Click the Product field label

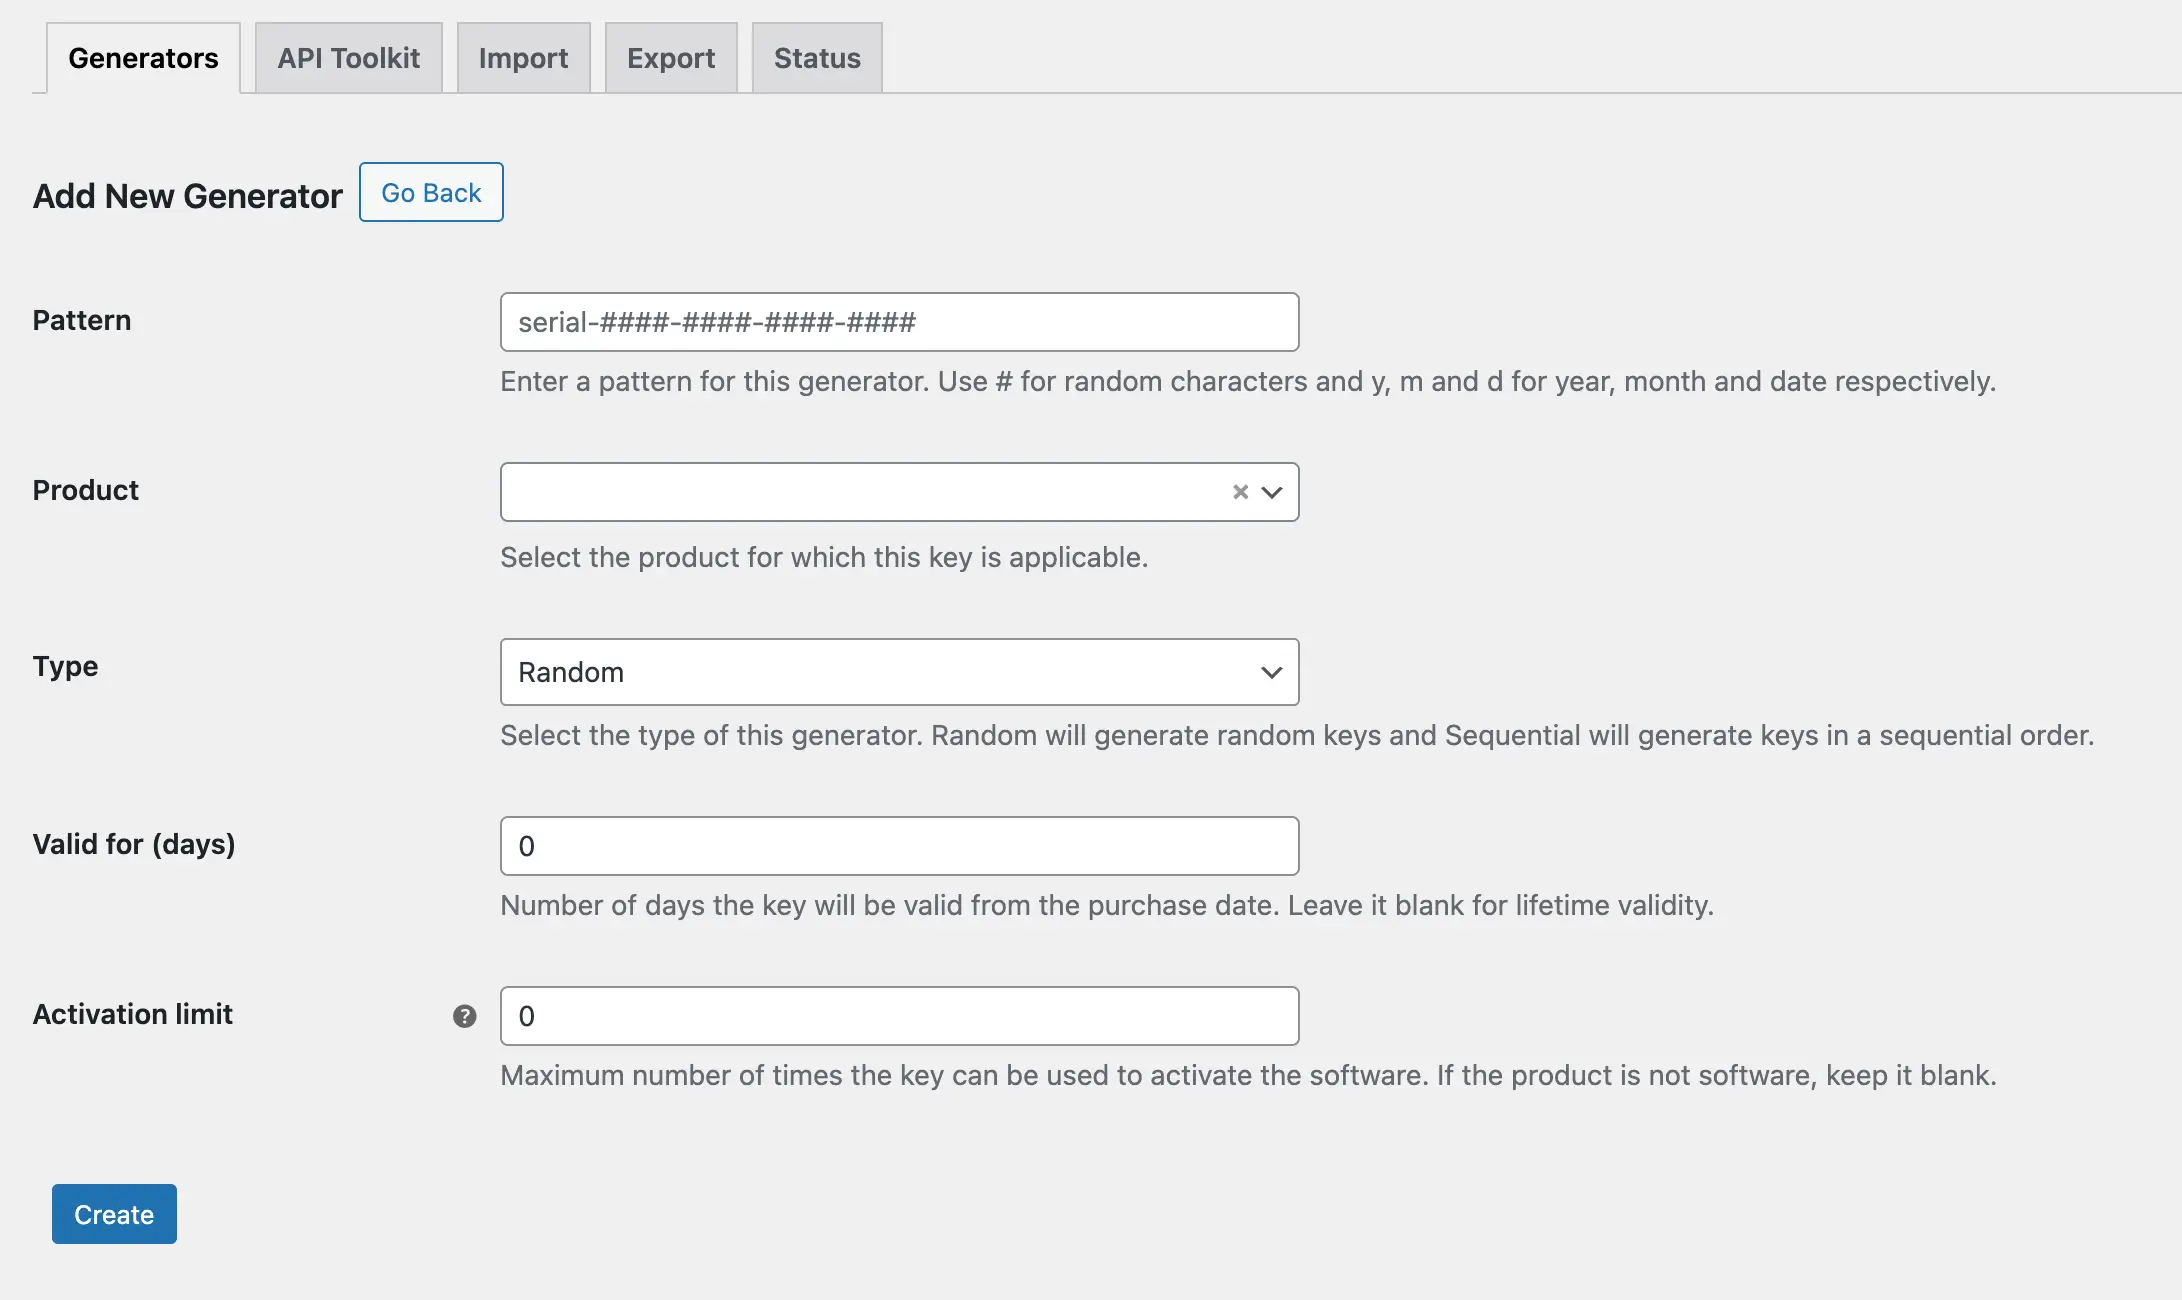point(86,490)
